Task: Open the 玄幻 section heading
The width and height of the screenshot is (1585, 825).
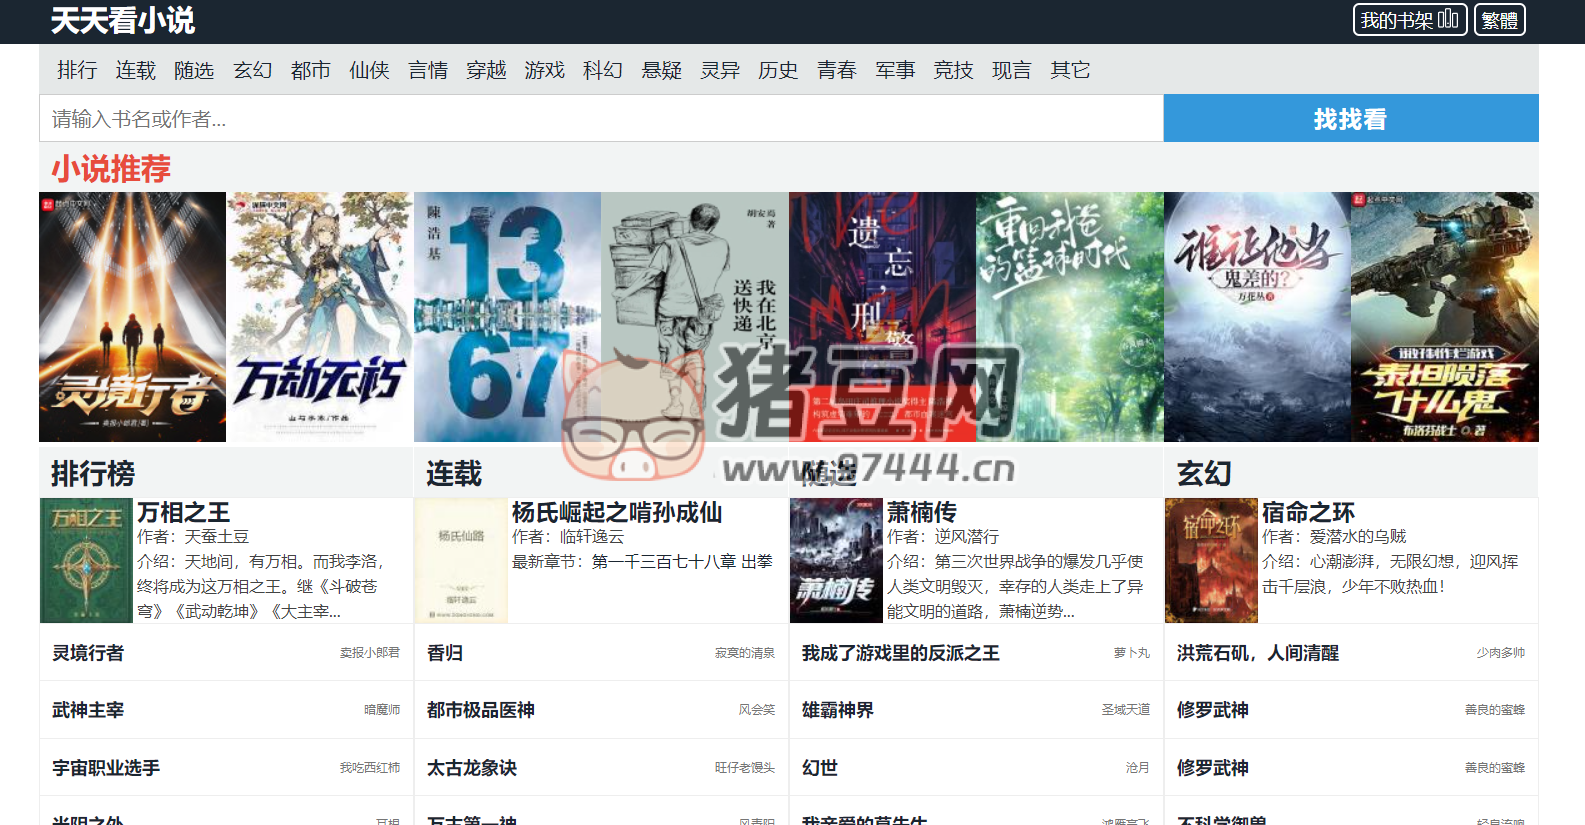Action: pos(1204,474)
